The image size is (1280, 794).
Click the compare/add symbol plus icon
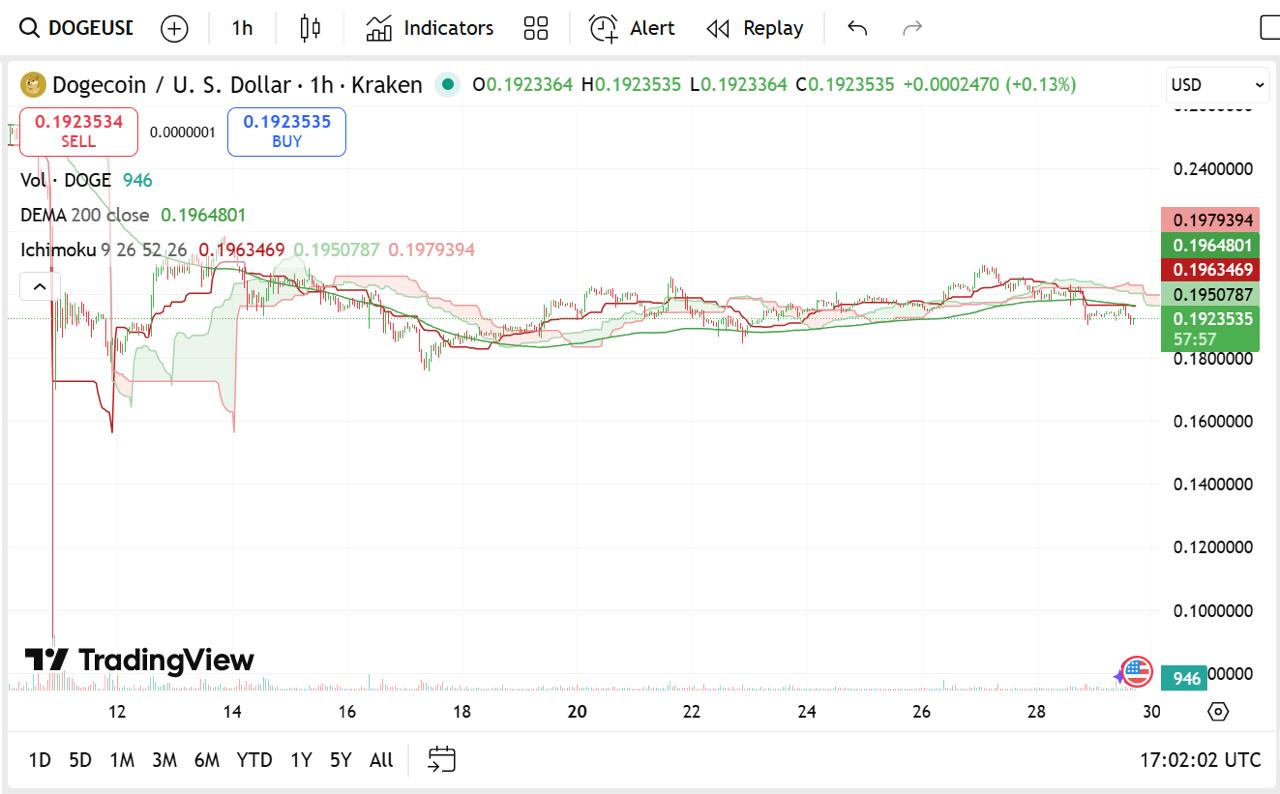(x=174, y=28)
